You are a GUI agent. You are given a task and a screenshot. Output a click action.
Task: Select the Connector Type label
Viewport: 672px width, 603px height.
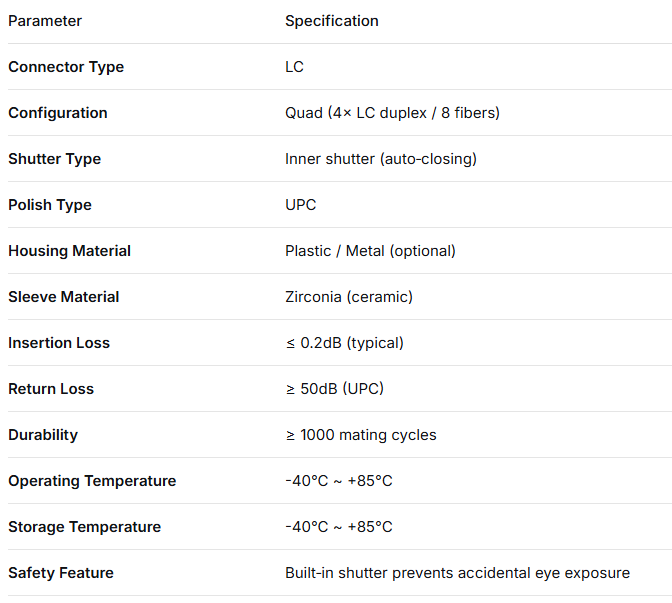66,67
